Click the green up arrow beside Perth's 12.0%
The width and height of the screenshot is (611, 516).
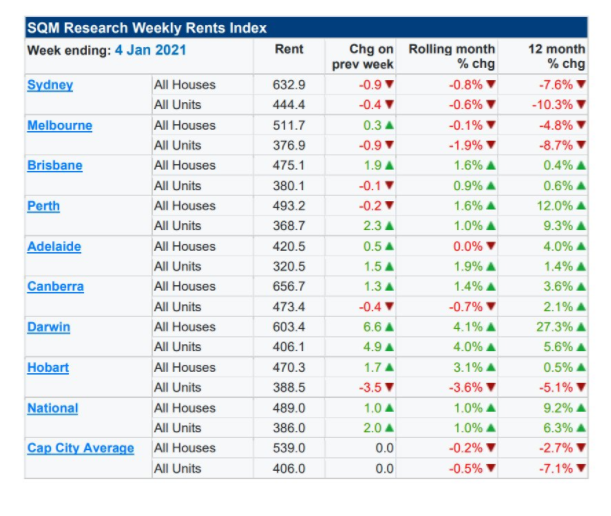(581, 205)
